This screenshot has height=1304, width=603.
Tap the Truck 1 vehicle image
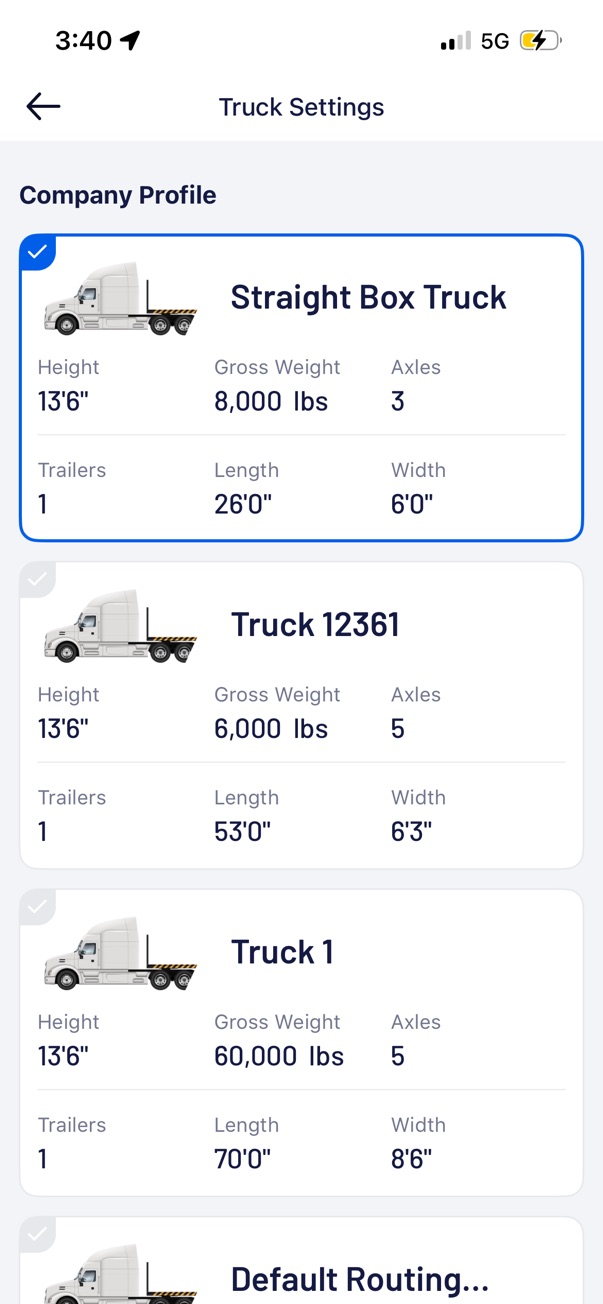click(120, 953)
